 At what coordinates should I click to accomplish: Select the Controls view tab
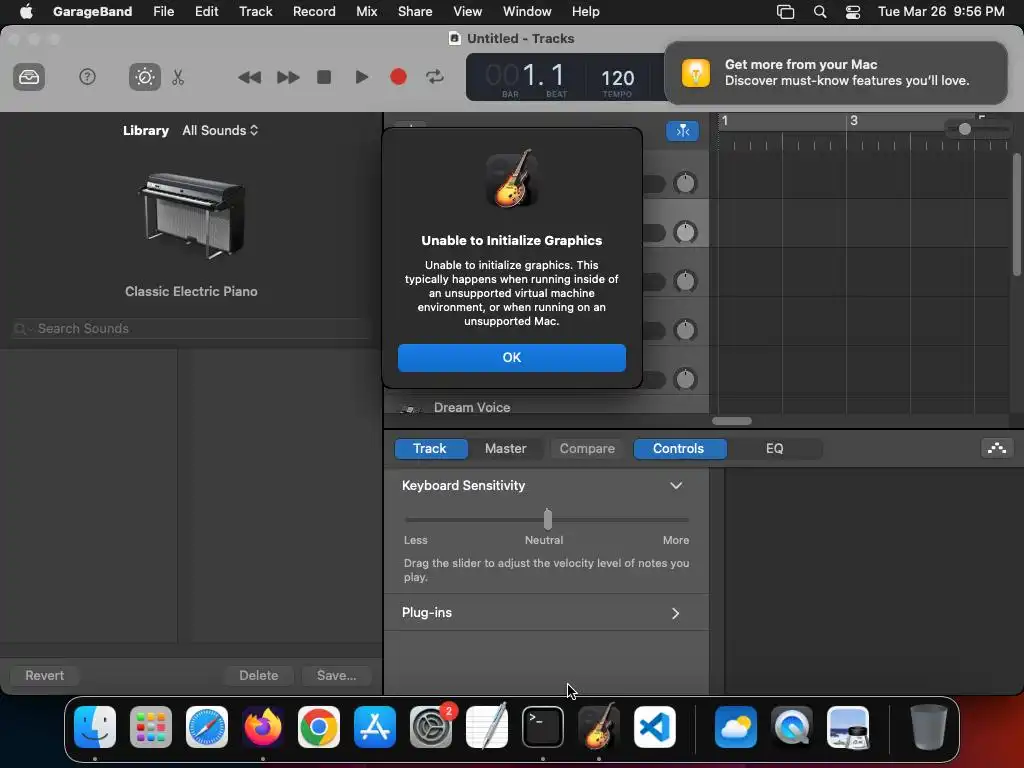click(679, 449)
